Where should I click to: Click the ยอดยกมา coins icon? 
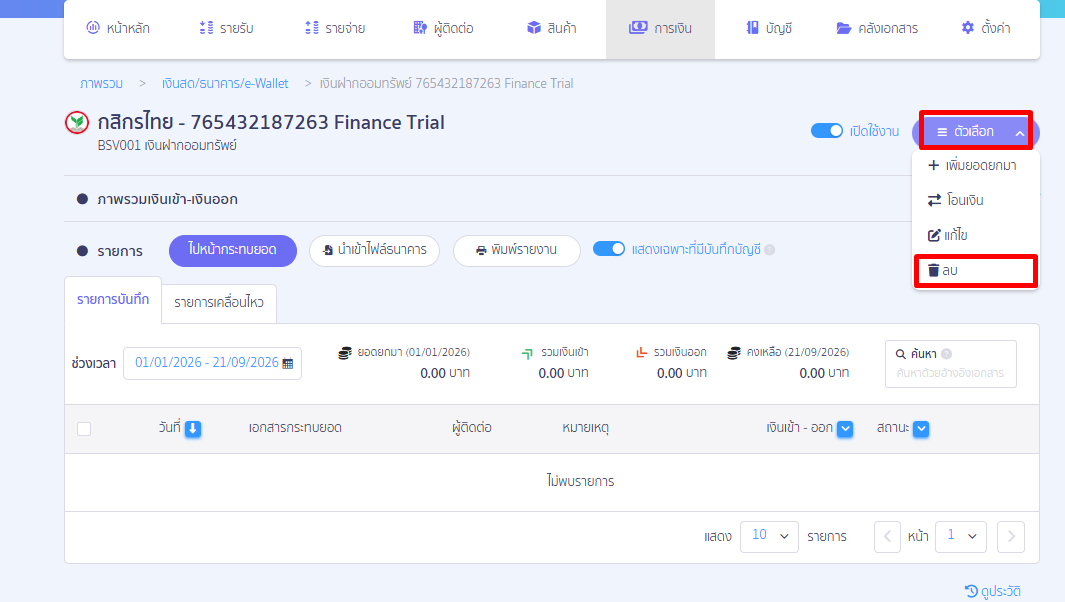click(345, 353)
